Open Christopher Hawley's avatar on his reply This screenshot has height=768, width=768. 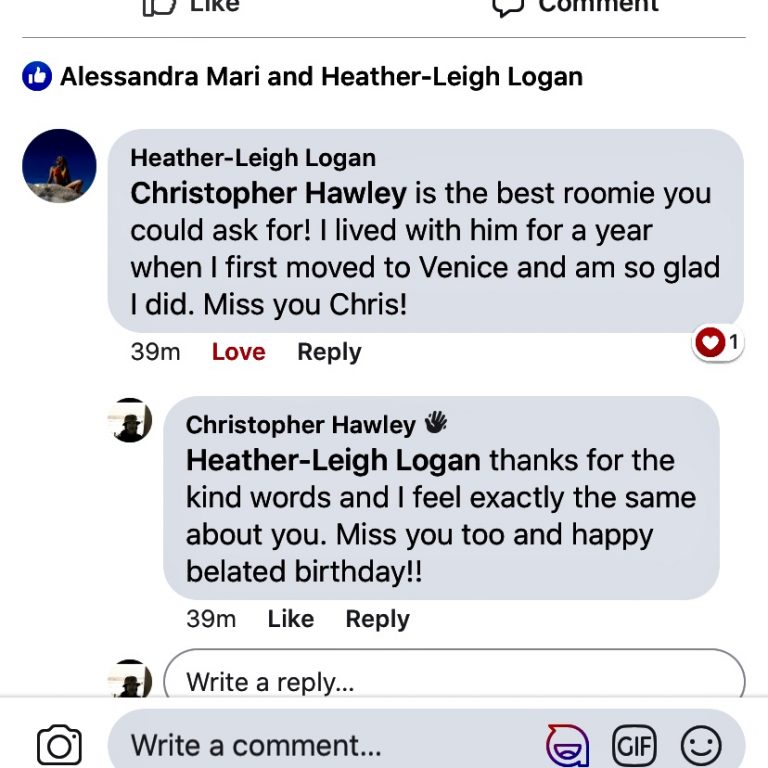click(x=130, y=420)
